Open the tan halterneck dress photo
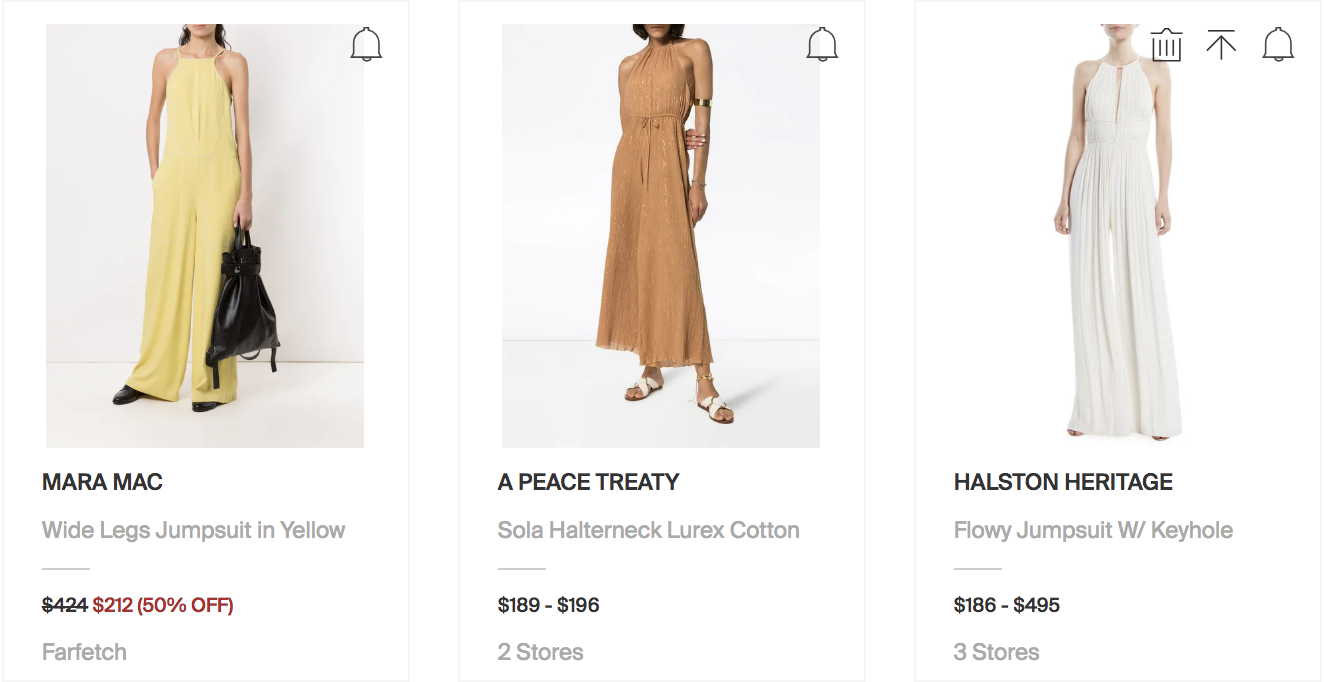The width and height of the screenshot is (1324, 682). coord(661,236)
